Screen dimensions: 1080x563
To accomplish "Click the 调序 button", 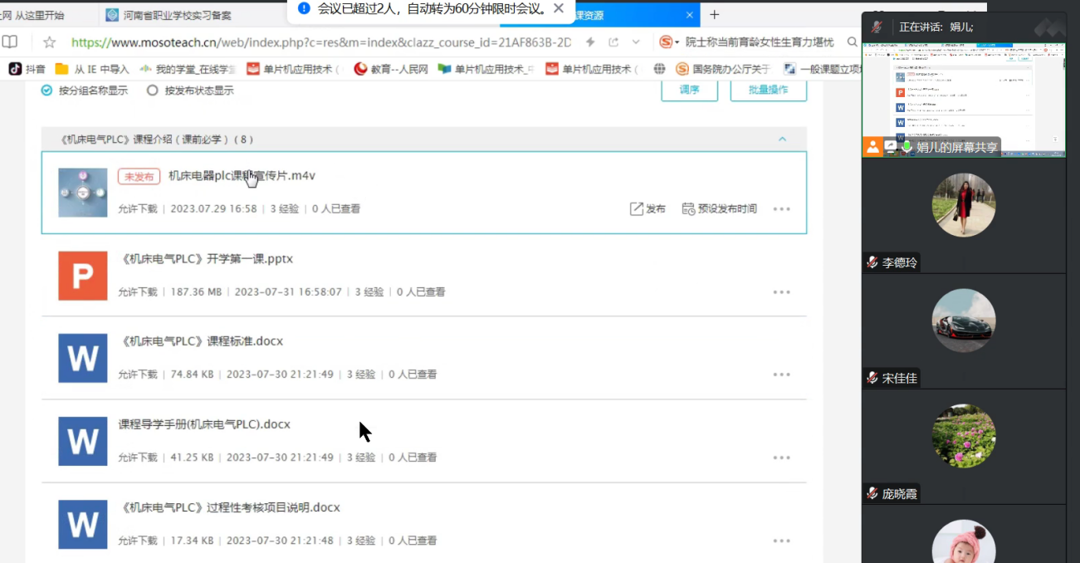I will click(689, 90).
